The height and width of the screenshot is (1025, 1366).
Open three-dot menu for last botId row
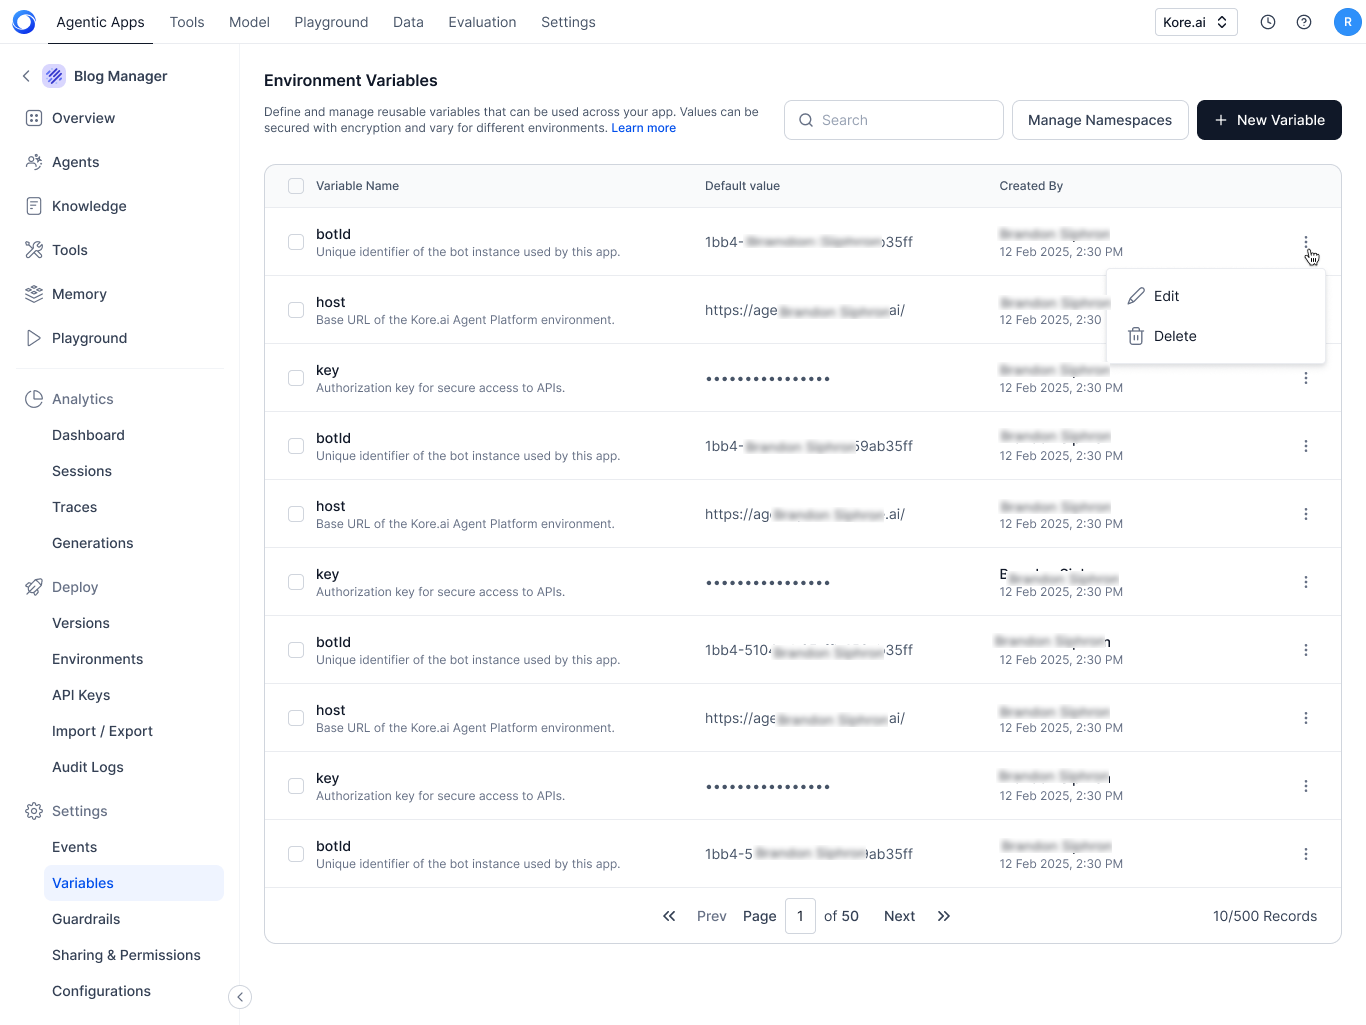tap(1305, 854)
